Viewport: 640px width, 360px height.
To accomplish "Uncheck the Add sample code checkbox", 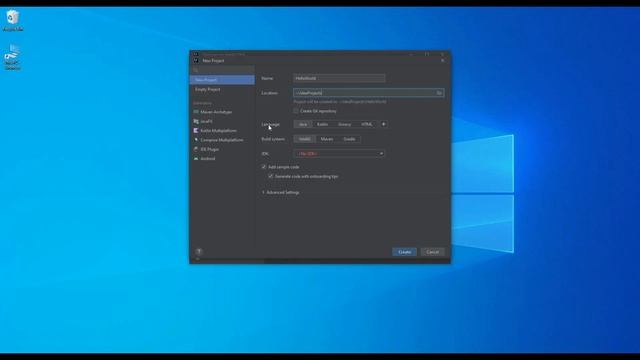I will pos(264,167).
